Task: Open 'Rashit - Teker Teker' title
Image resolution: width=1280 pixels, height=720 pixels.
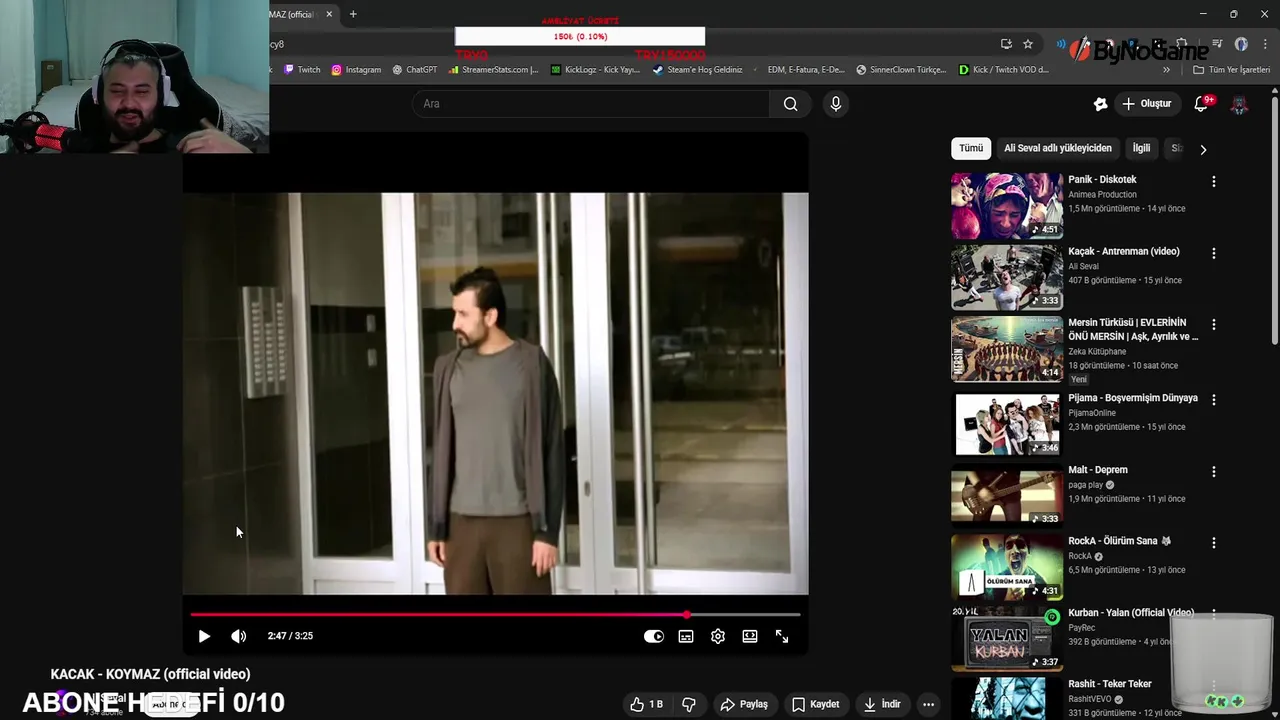Action: [x=1110, y=684]
